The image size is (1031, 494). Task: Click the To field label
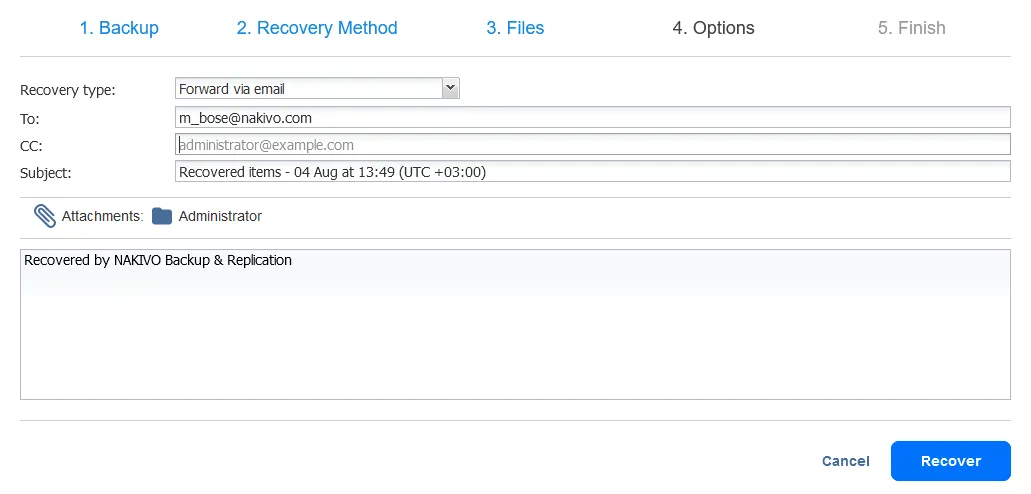pos(30,119)
